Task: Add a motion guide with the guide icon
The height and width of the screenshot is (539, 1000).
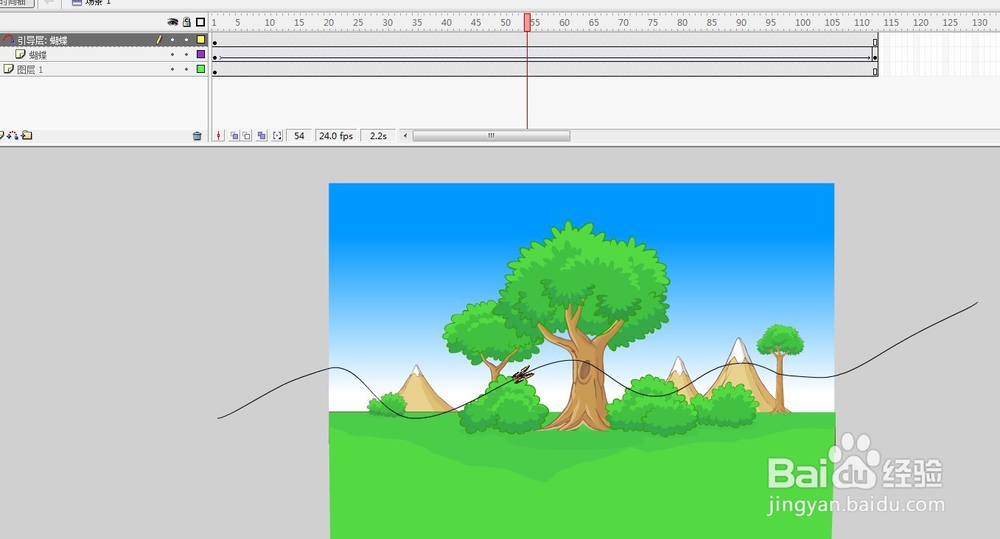Action: pos(13,135)
